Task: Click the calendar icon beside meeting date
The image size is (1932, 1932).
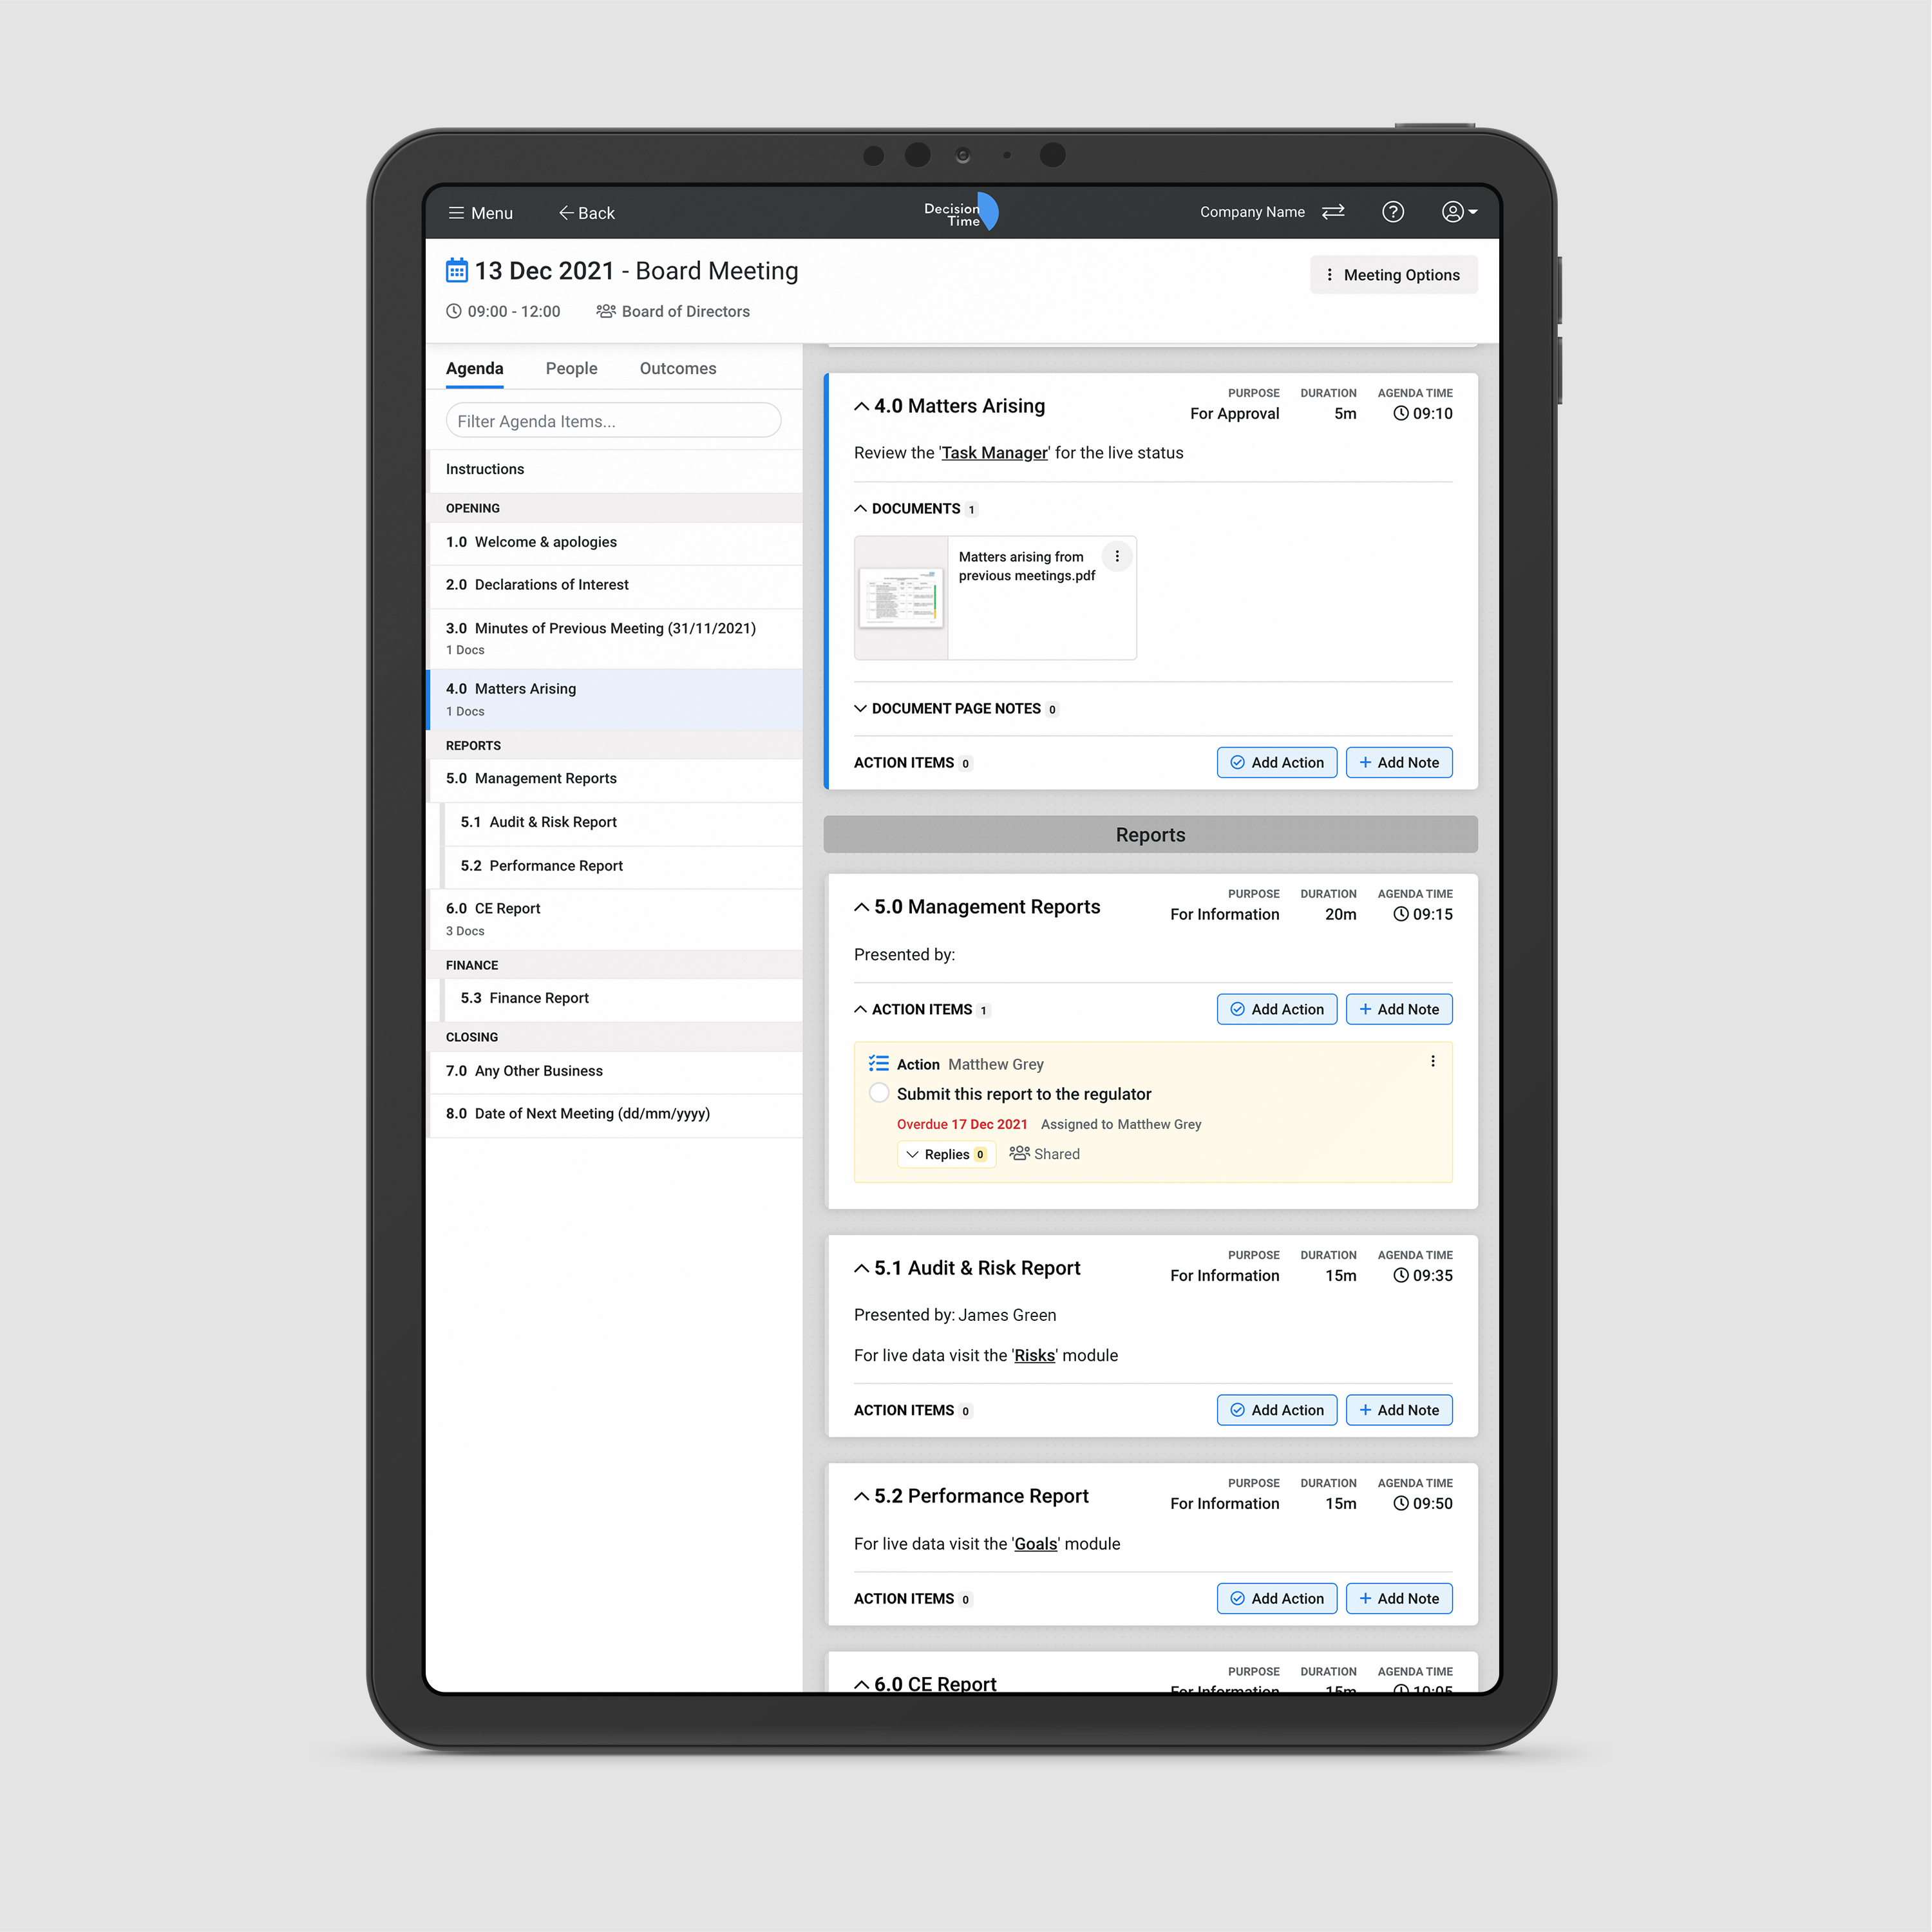Action: tap(456, 270)
